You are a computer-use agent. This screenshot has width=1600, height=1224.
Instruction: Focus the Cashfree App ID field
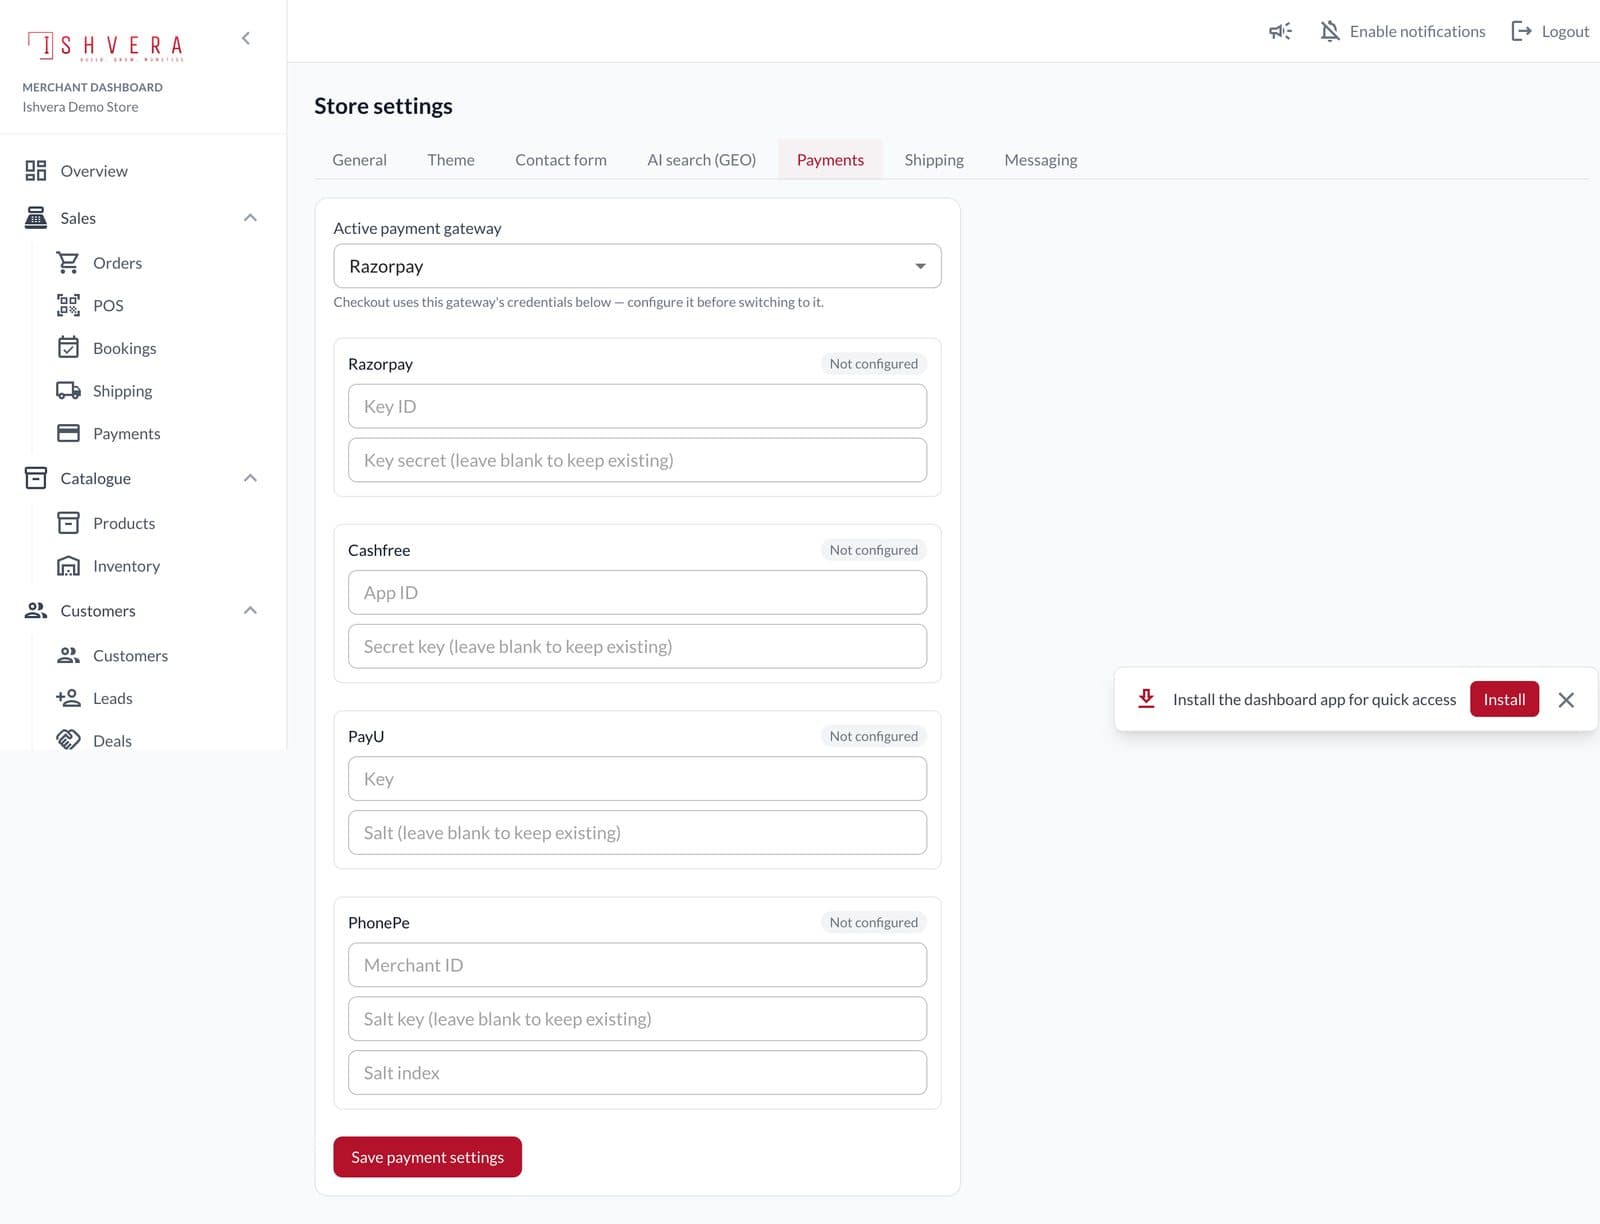(637, 592)
